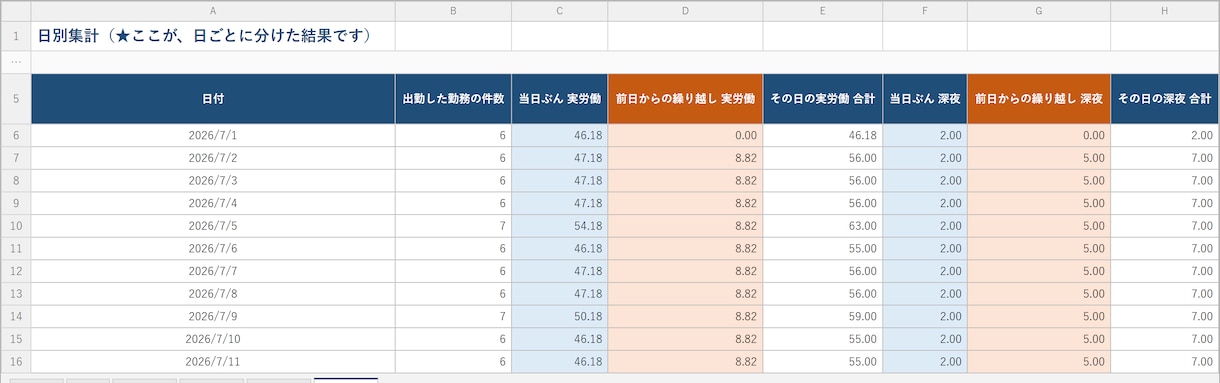Image resolution: width=1220 pixels, height=383 pixels.
Task: Select the 63.00 total labor cell
Action: (x=823, y=226)
